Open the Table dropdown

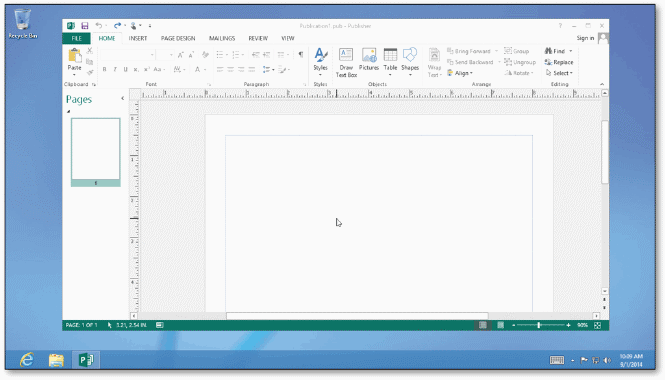point(390,75)
